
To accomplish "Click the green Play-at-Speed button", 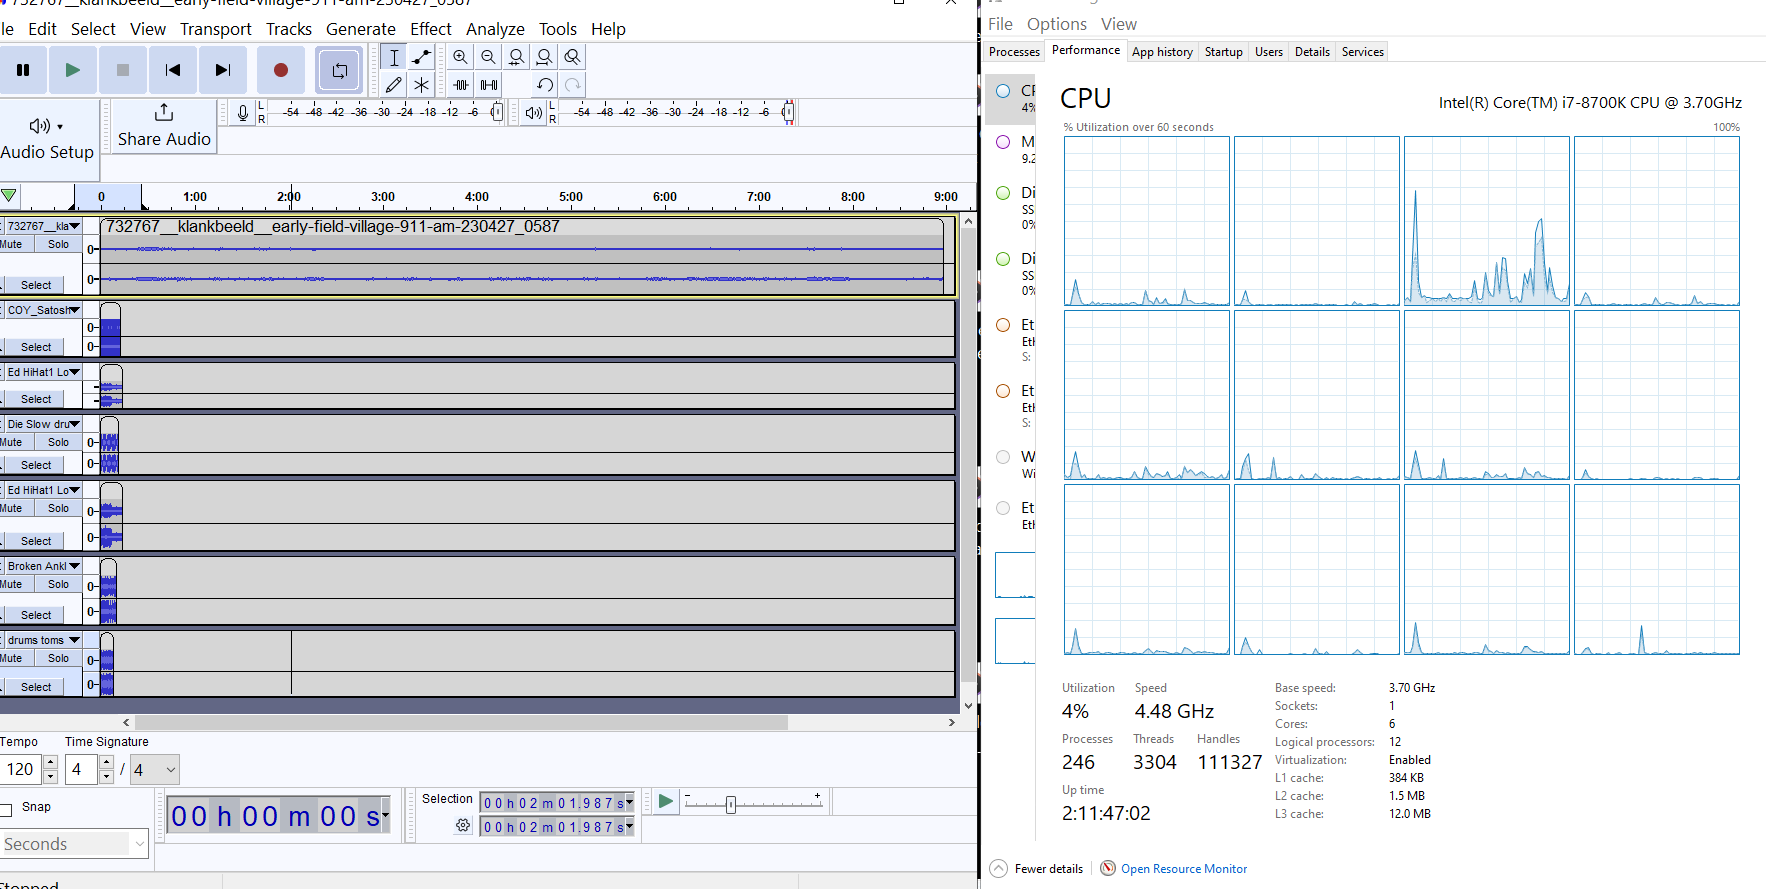I will tap(665, 801).
